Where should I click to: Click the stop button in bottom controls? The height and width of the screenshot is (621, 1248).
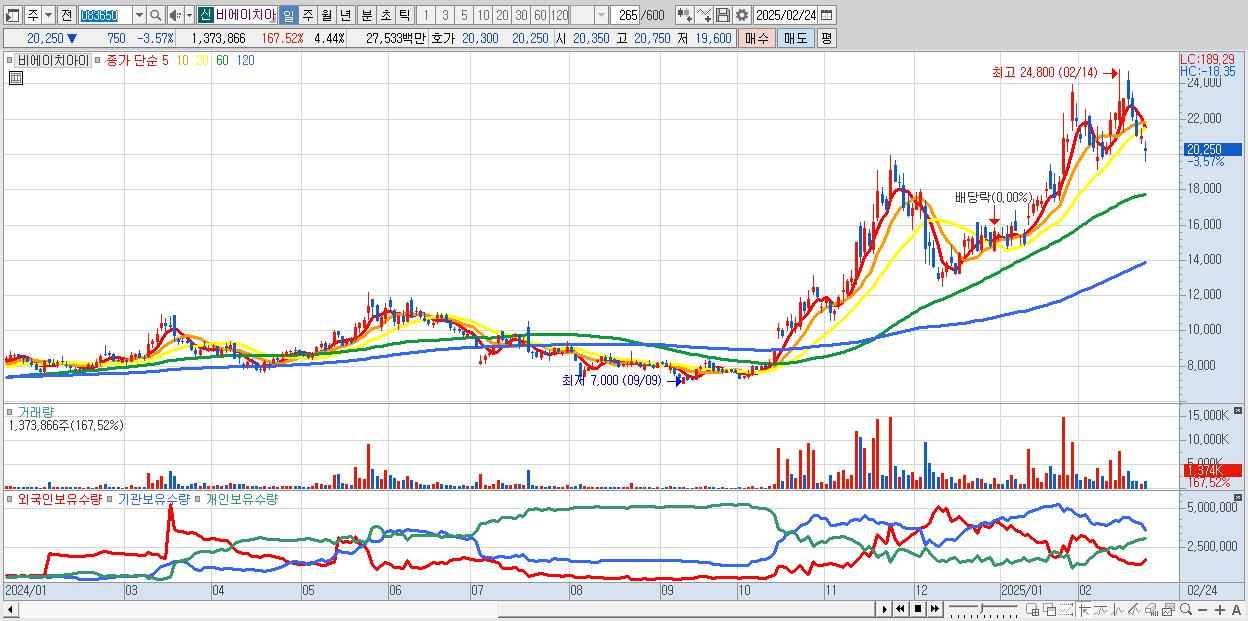[x=917, y=609]
